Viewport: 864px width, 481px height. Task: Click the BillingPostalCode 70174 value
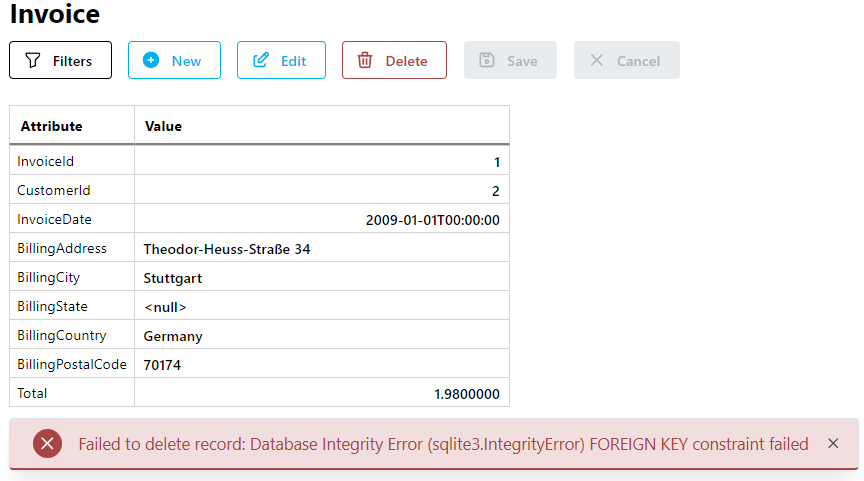point(162,365)
